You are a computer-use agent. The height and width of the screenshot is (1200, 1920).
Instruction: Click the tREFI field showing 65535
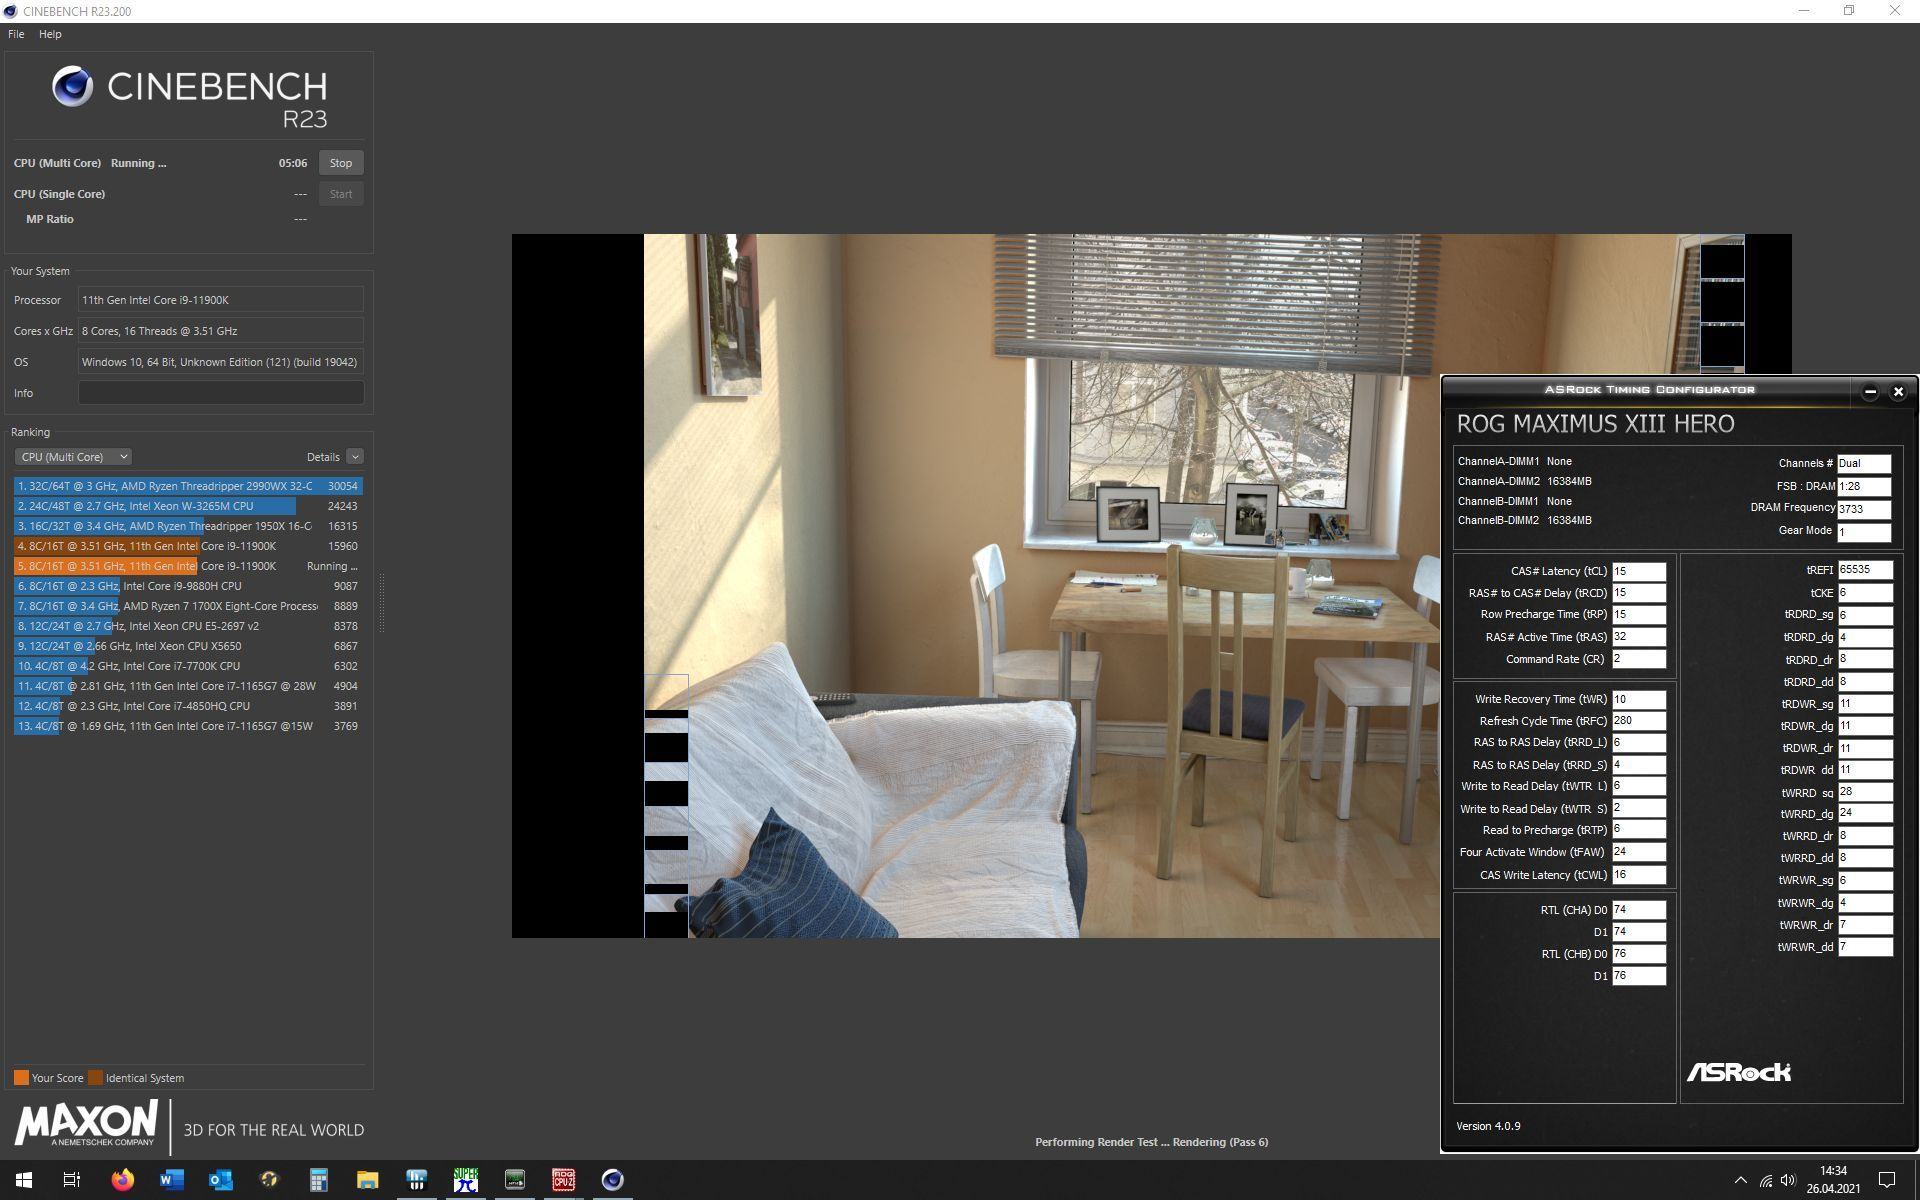coord(1865,570)
